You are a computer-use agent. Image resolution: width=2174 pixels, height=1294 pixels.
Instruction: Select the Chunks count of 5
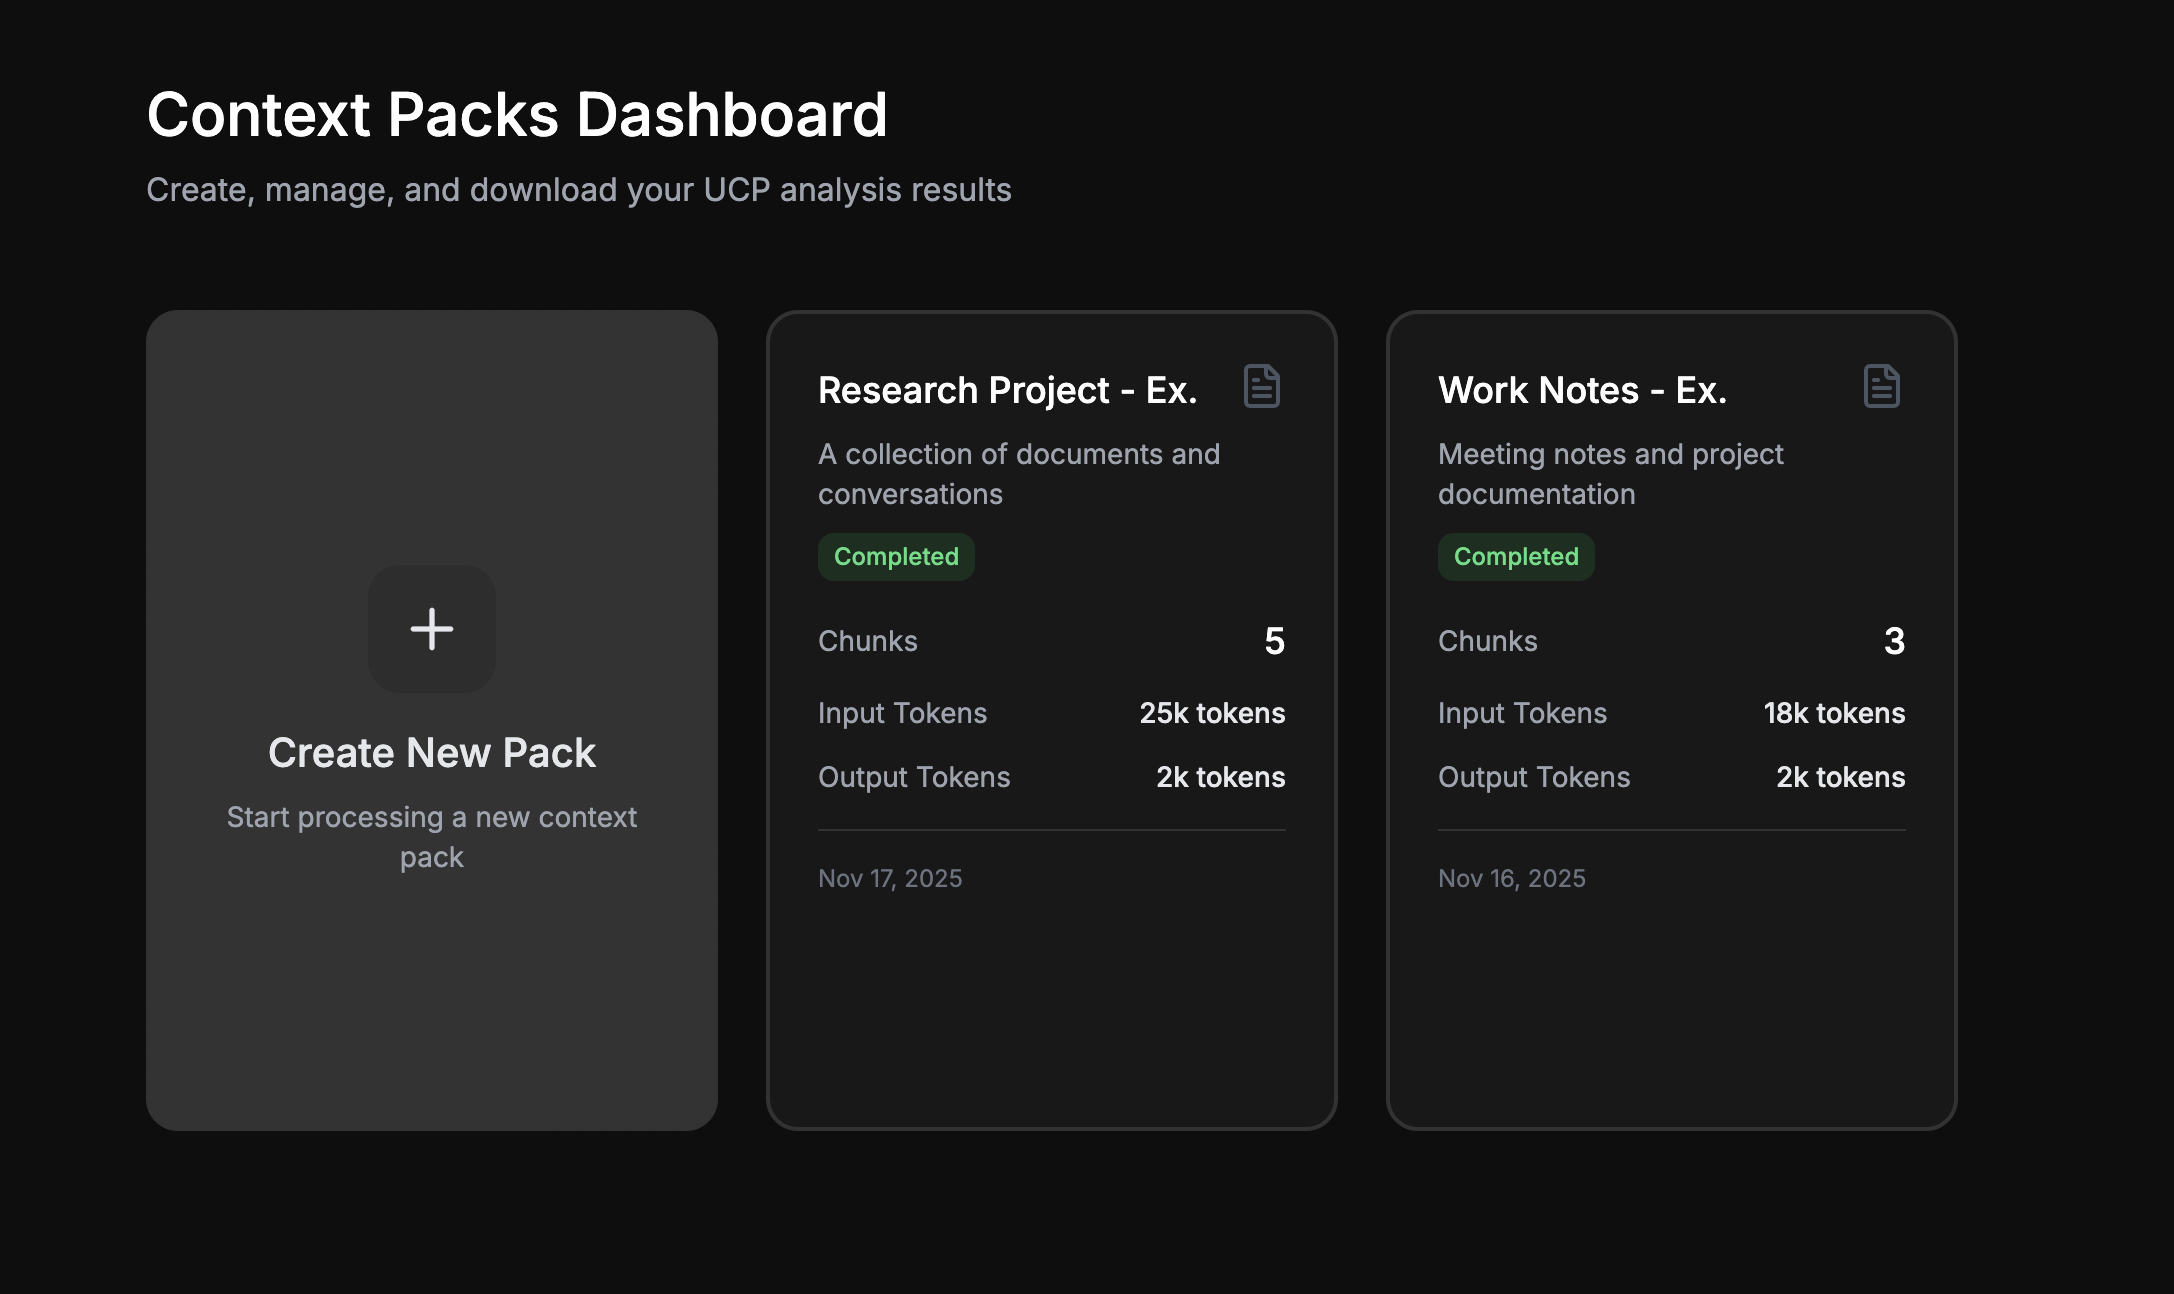point(1275,641)
